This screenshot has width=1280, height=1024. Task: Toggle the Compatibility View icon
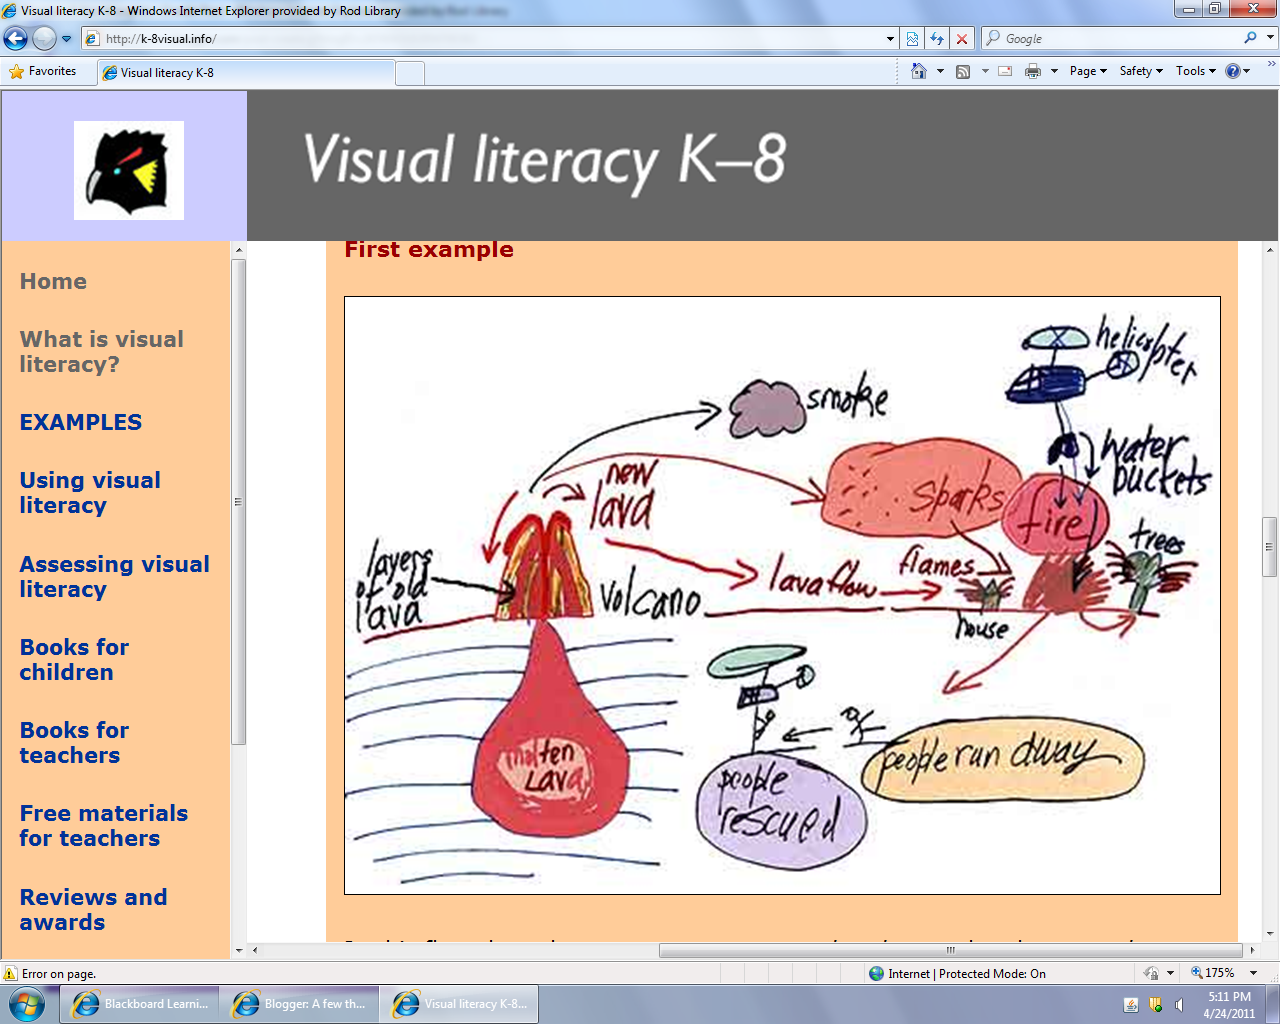(912, 39)
